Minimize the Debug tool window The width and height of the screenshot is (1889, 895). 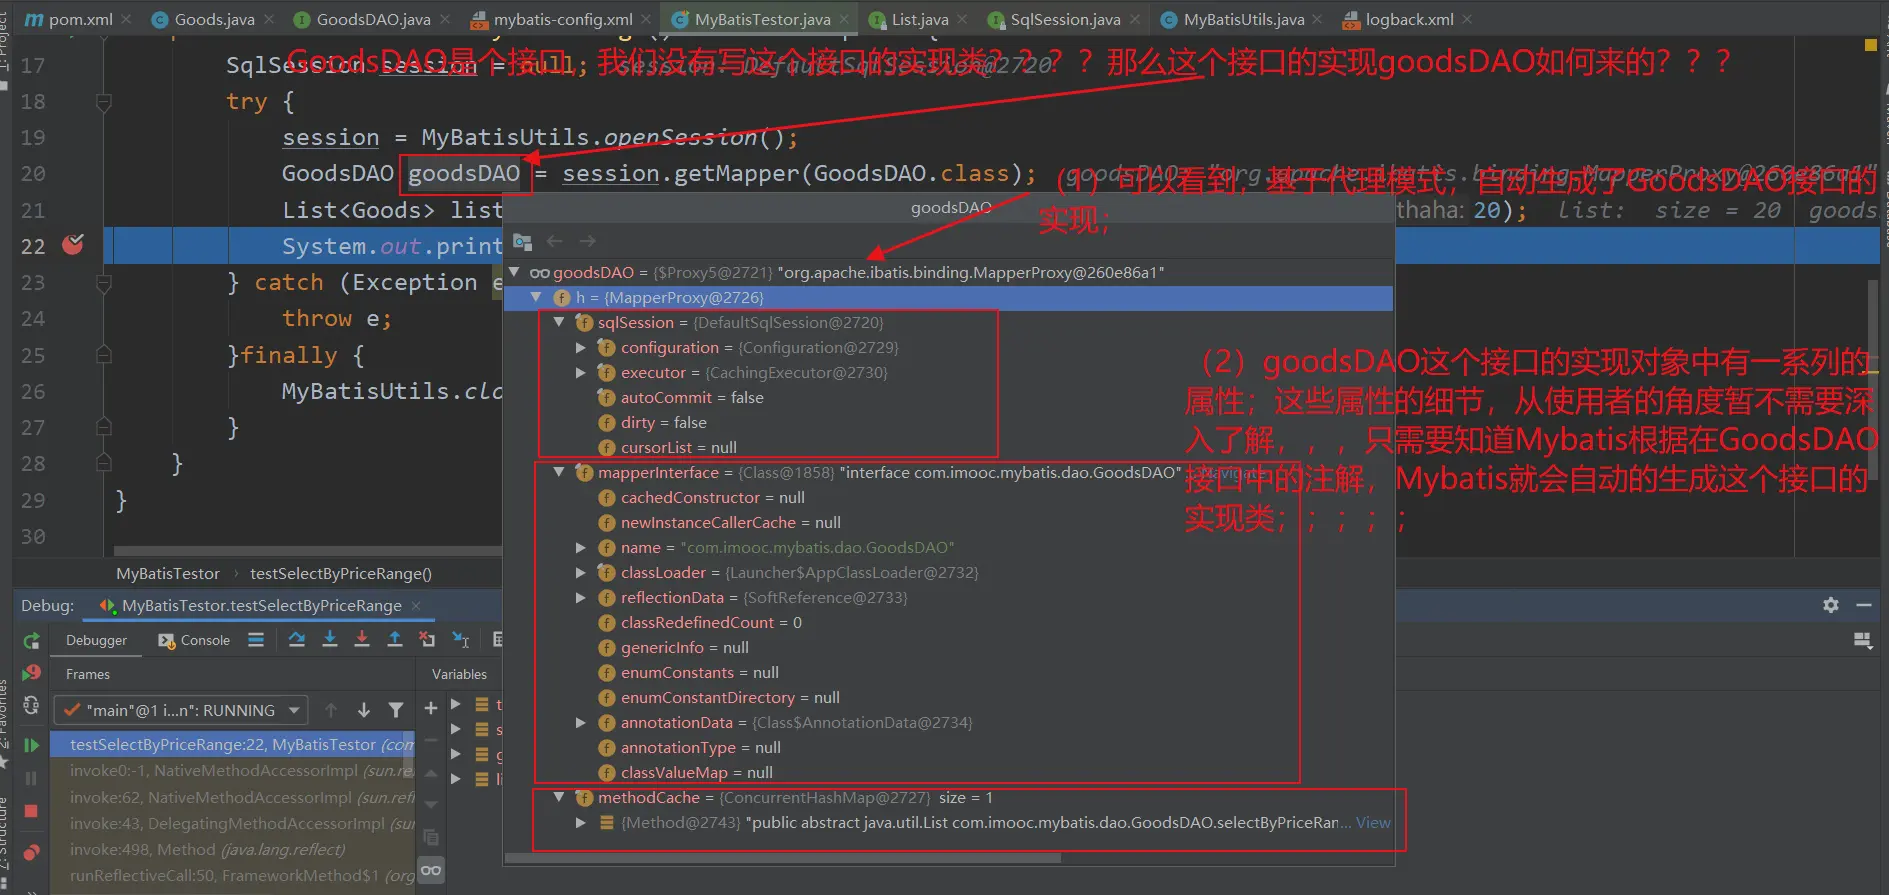(1864, 605)
